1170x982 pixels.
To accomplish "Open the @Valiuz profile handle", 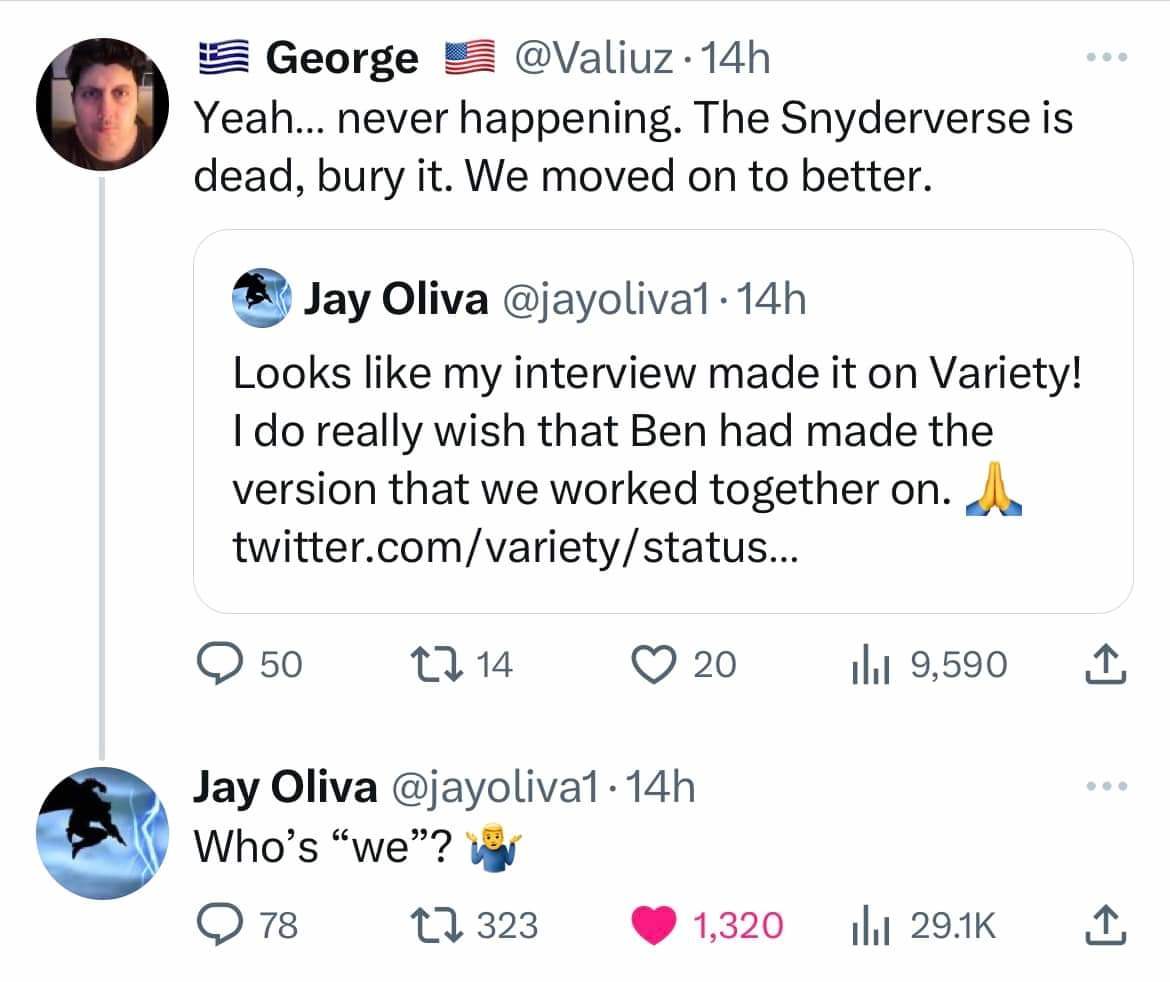I will point(591,59).
